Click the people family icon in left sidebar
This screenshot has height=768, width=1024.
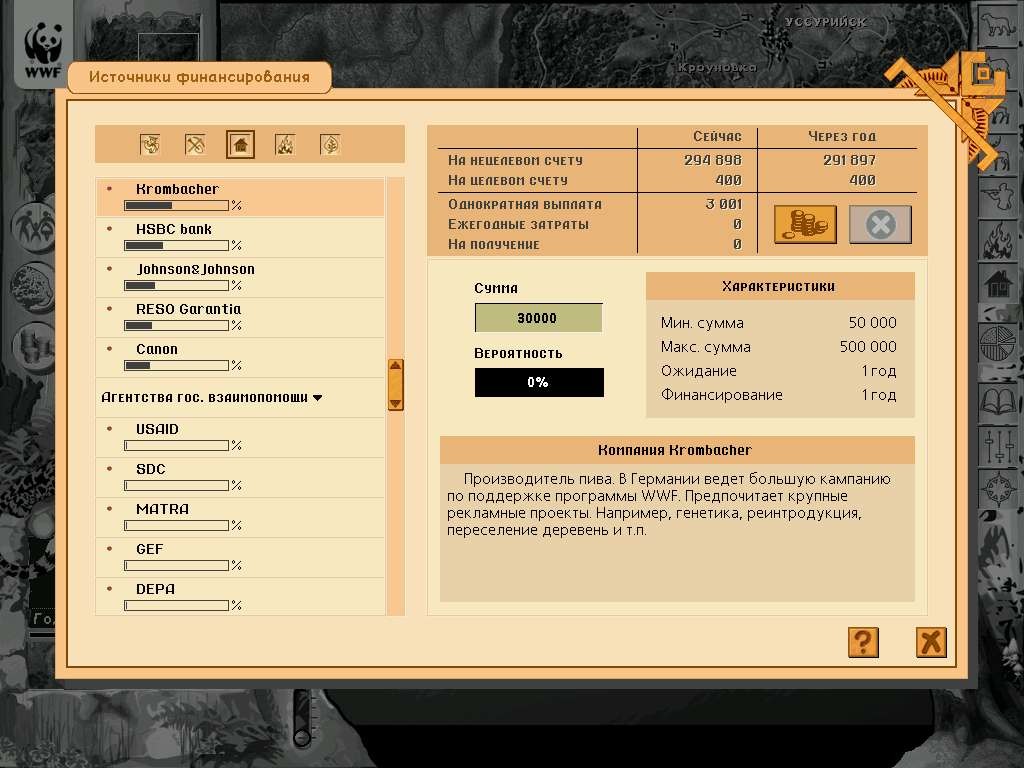point(34,227)
